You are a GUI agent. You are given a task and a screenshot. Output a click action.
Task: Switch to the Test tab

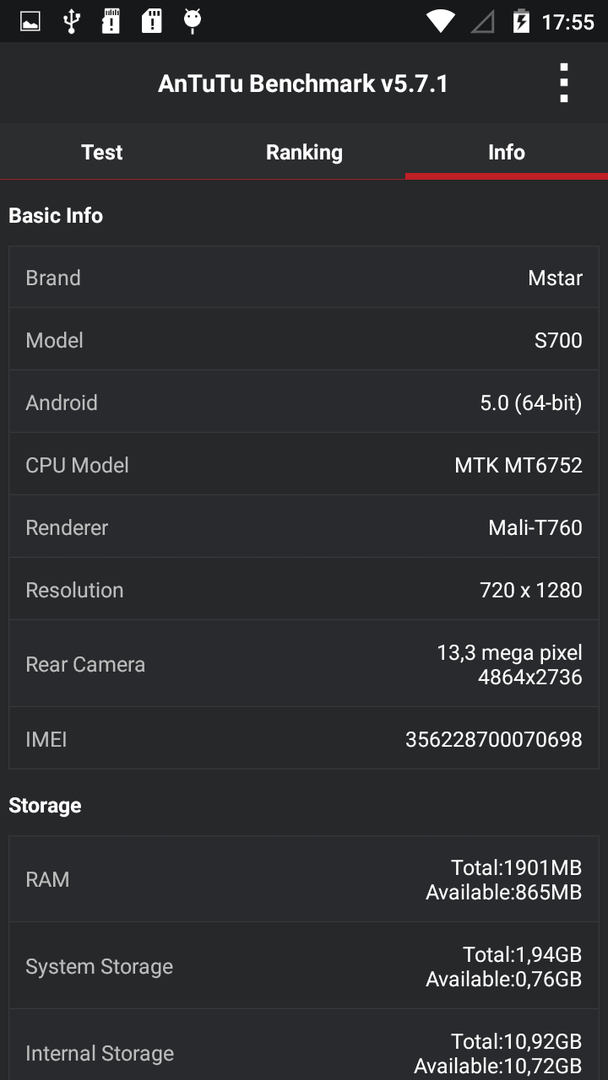pyautogui.click(x=102, y=152)
